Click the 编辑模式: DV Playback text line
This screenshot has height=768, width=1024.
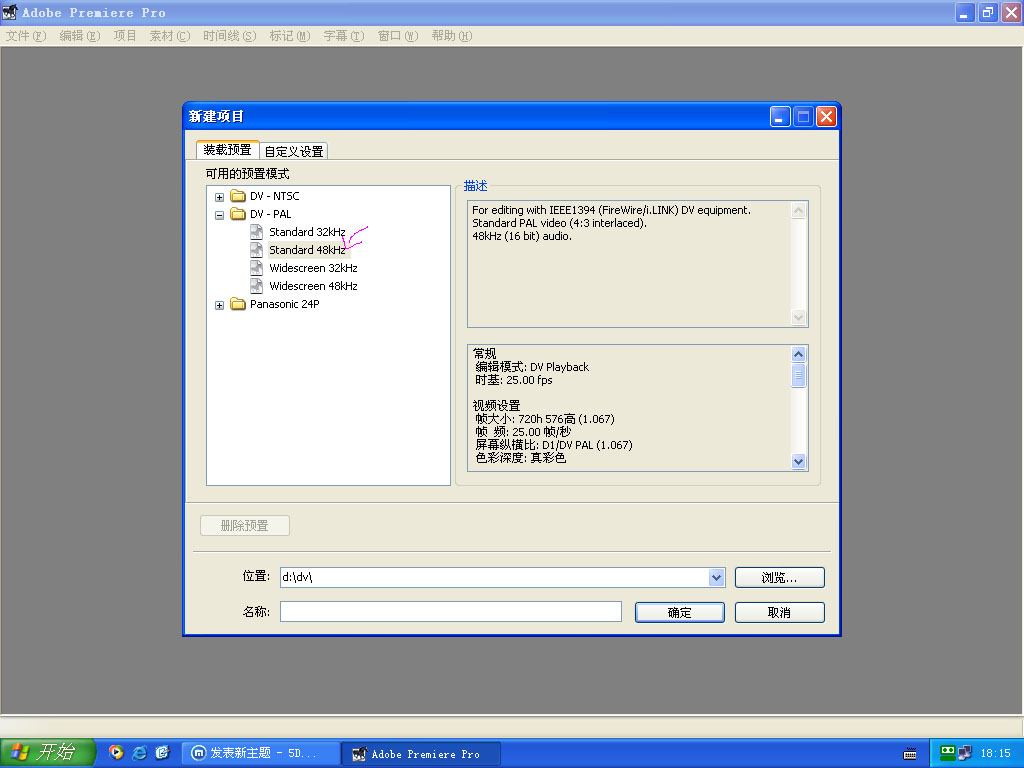pyautogui.click(x=532, y=367)
